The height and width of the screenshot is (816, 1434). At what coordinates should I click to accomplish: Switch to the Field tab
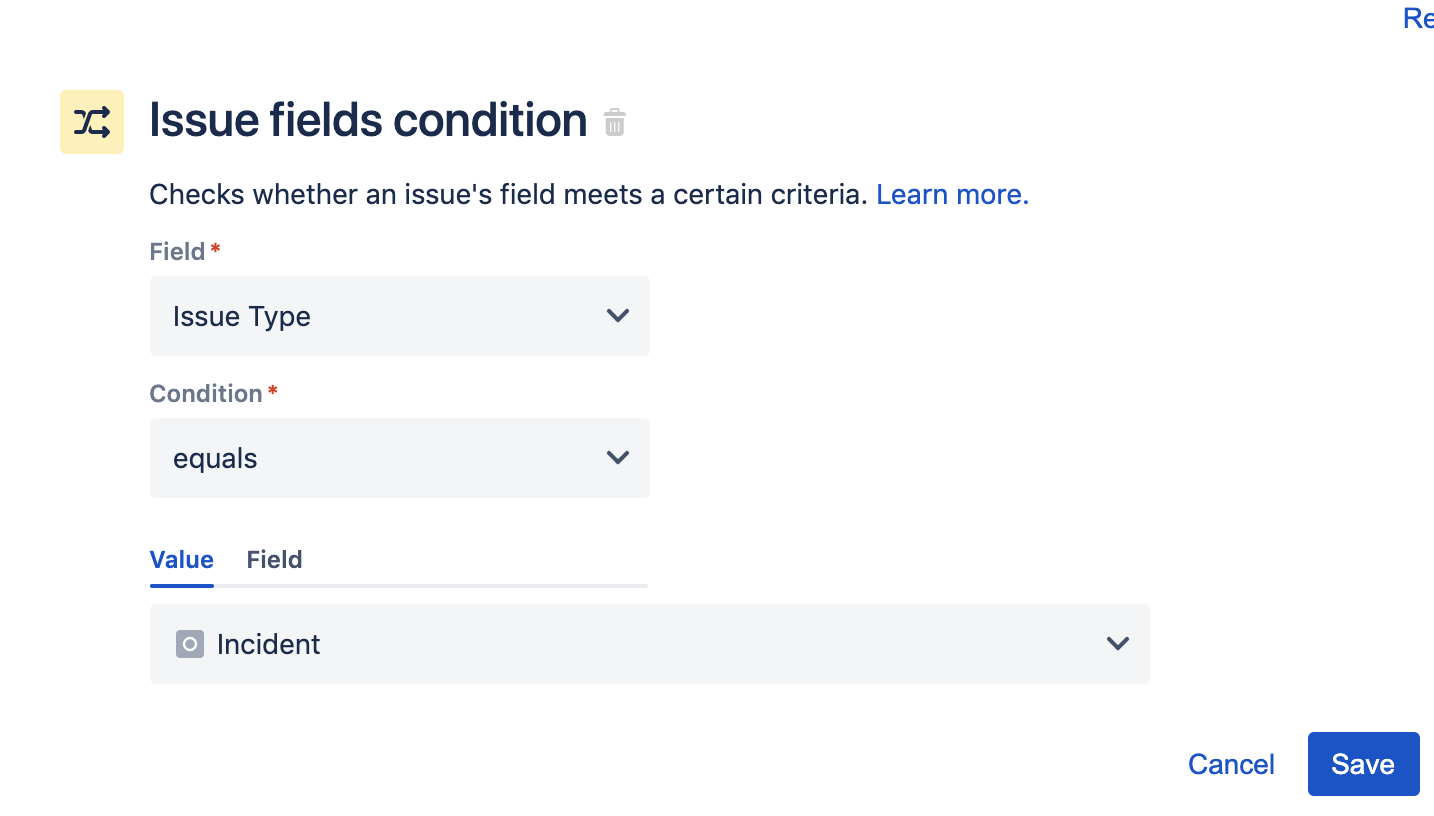click(x=274, y=560)
